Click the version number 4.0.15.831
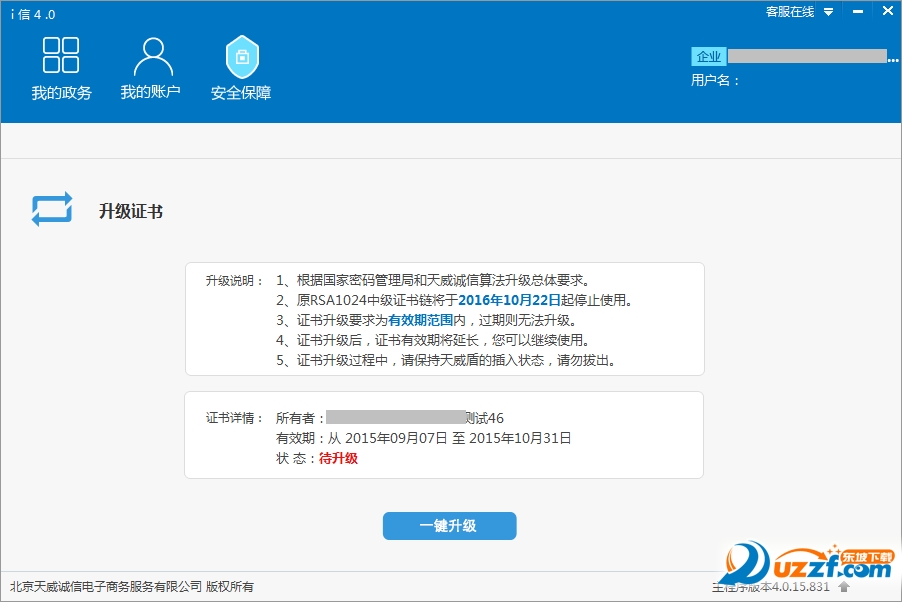Screen dimensions: 902x602 (800, 586)
